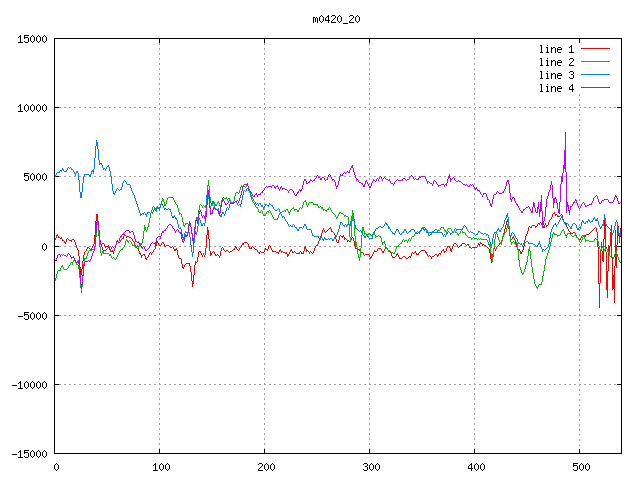Click the tallest magenta spike's peak

tap(565, 132)
